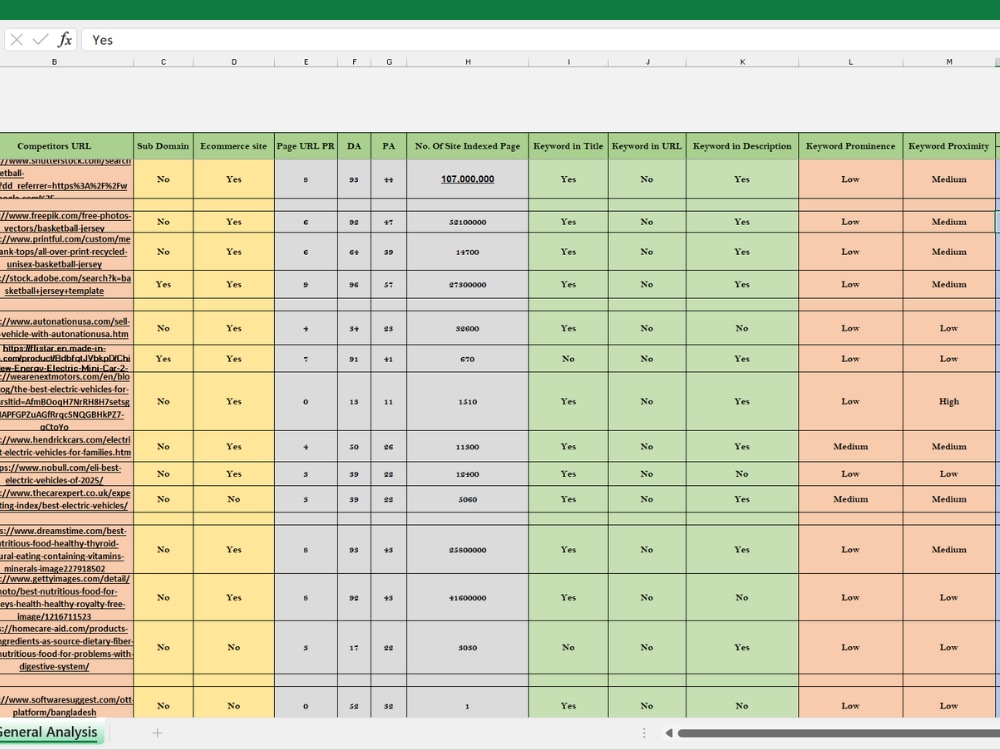Image resolution: width=1000 pixels, height=750 pixels.
Task: Click the Enter checkmark in formula bar
Action: [x=40, y=40]
